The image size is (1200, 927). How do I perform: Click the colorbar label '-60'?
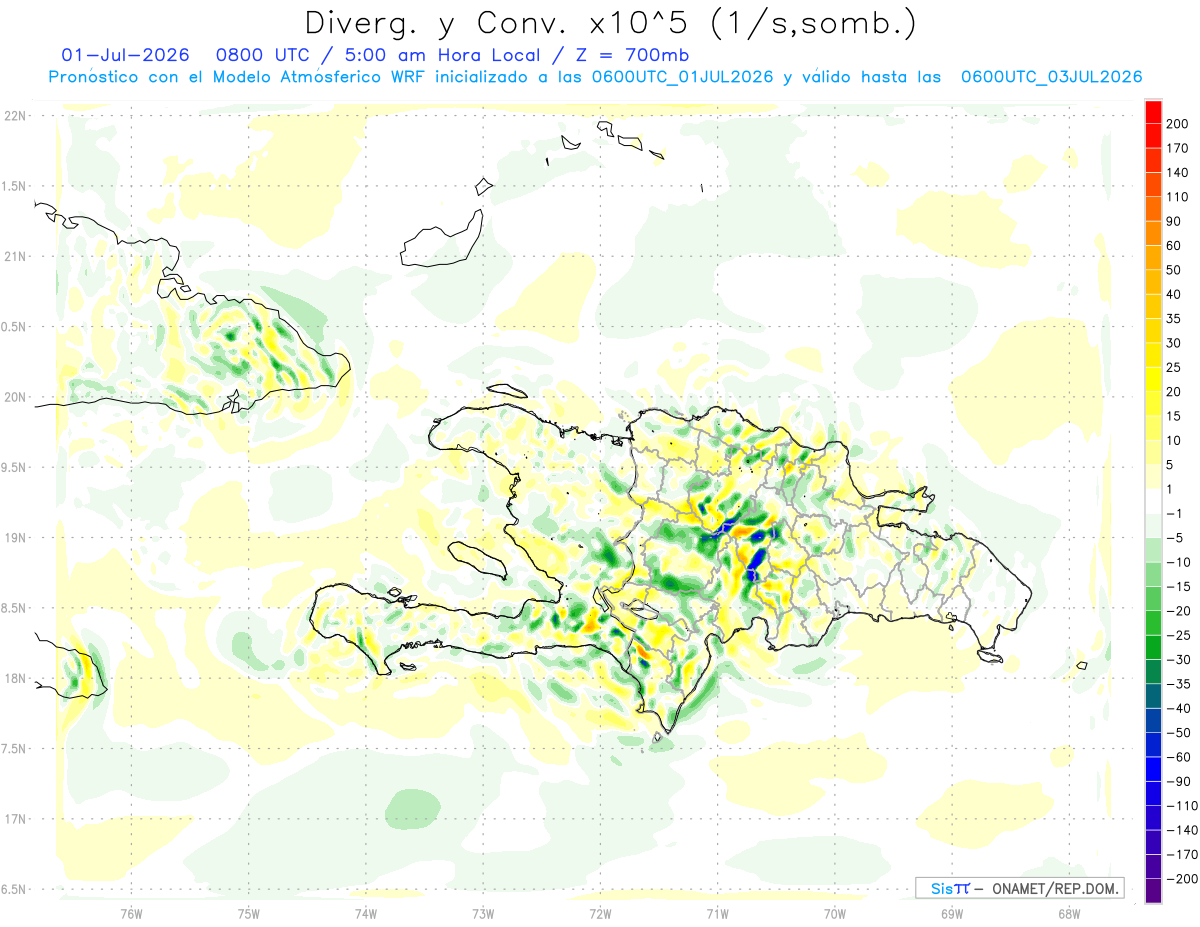pos(1178,757)
